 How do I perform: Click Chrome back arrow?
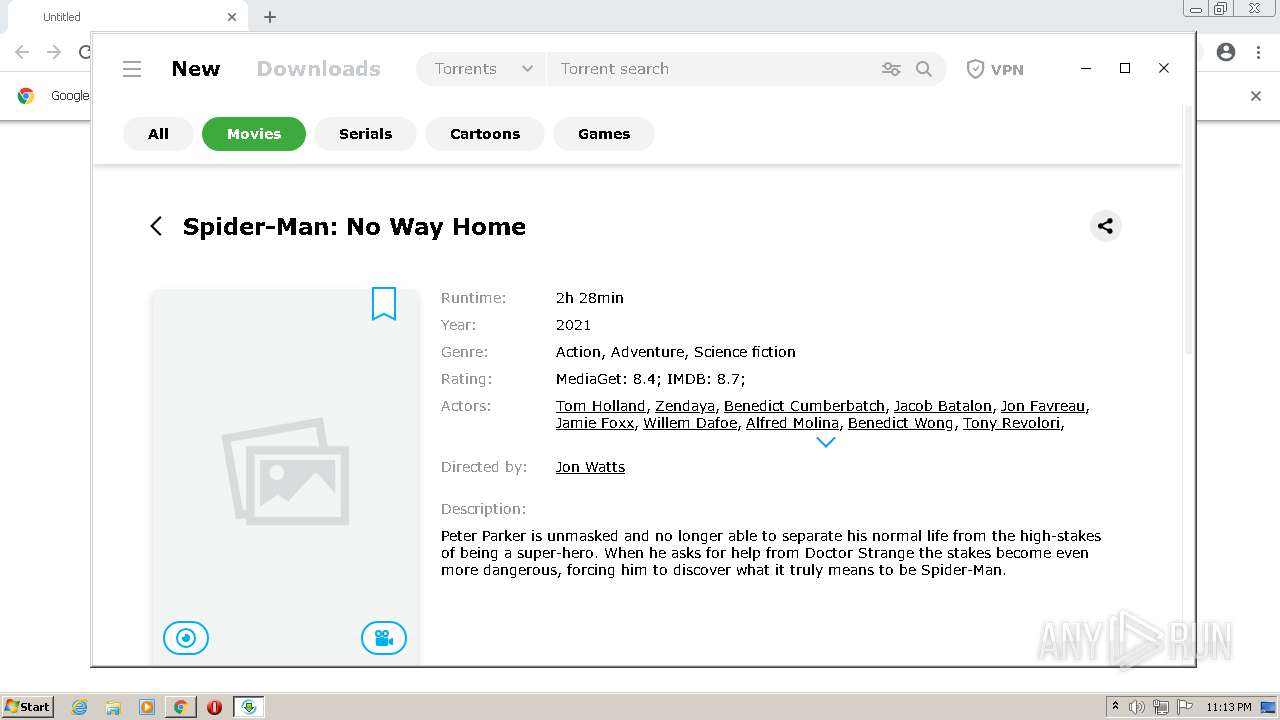click(22, 52)
